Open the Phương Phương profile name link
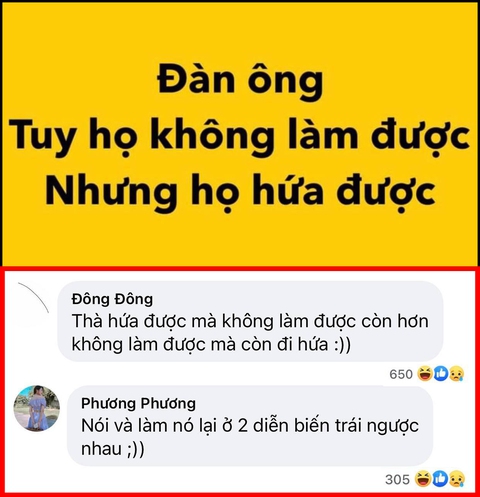The width and height of the screenshot is (480, 497). [138, 403]
